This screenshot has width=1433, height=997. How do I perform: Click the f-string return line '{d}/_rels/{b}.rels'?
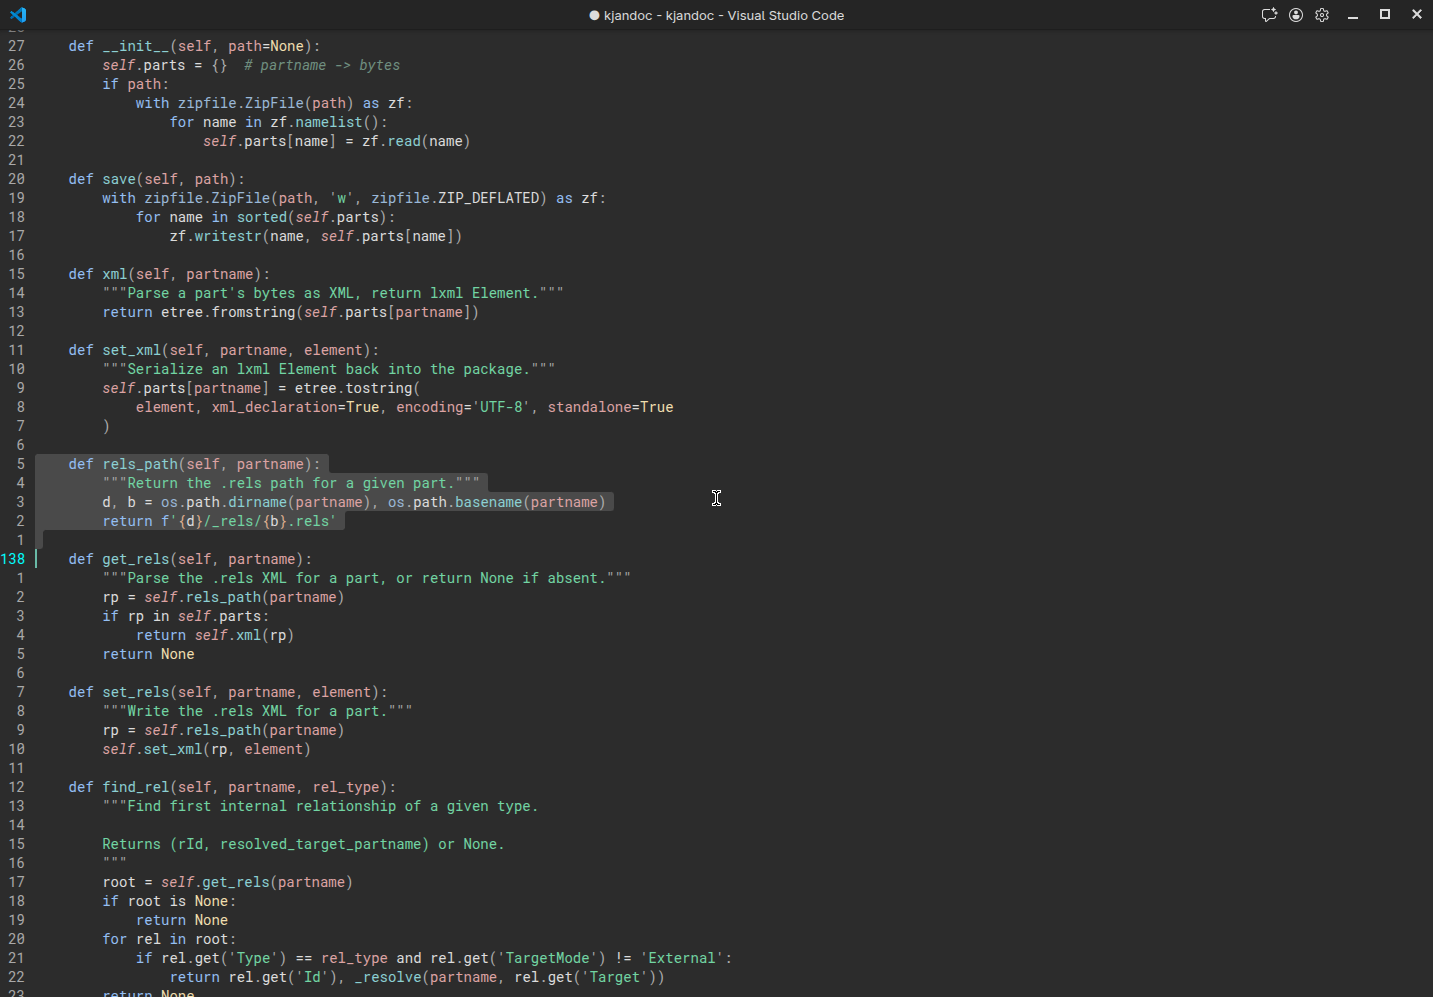point(219,521)
